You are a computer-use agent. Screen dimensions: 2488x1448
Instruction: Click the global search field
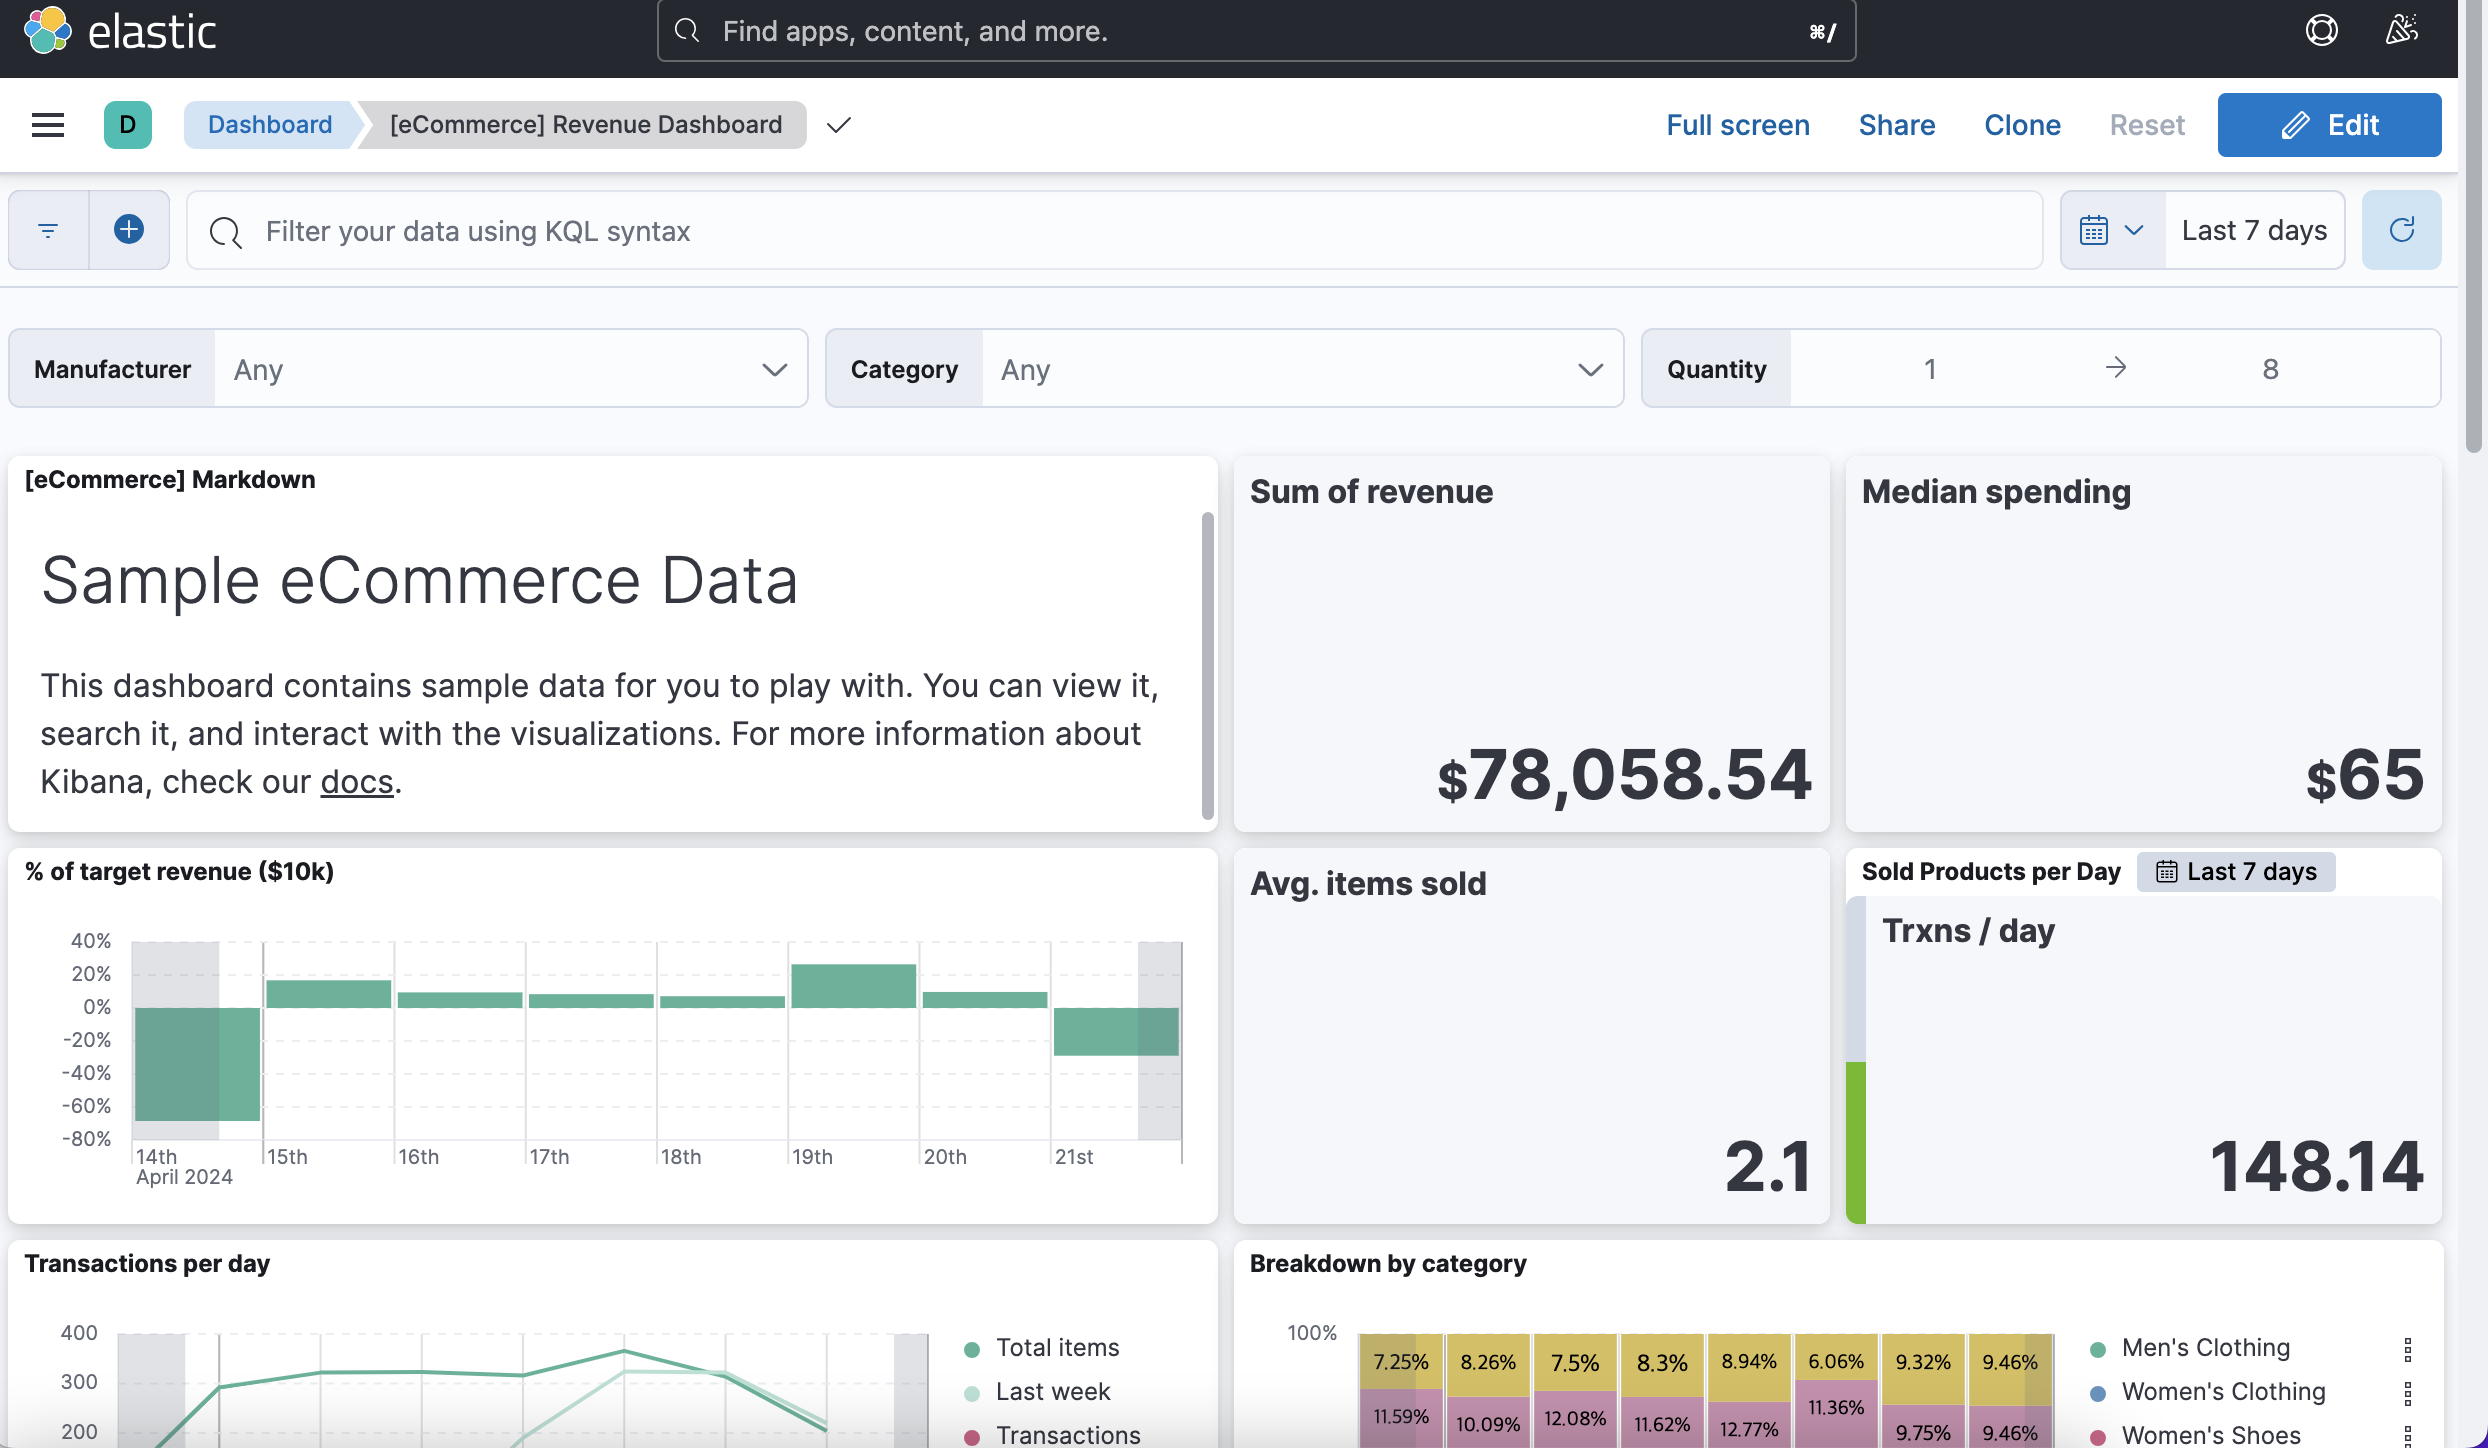1256,31
